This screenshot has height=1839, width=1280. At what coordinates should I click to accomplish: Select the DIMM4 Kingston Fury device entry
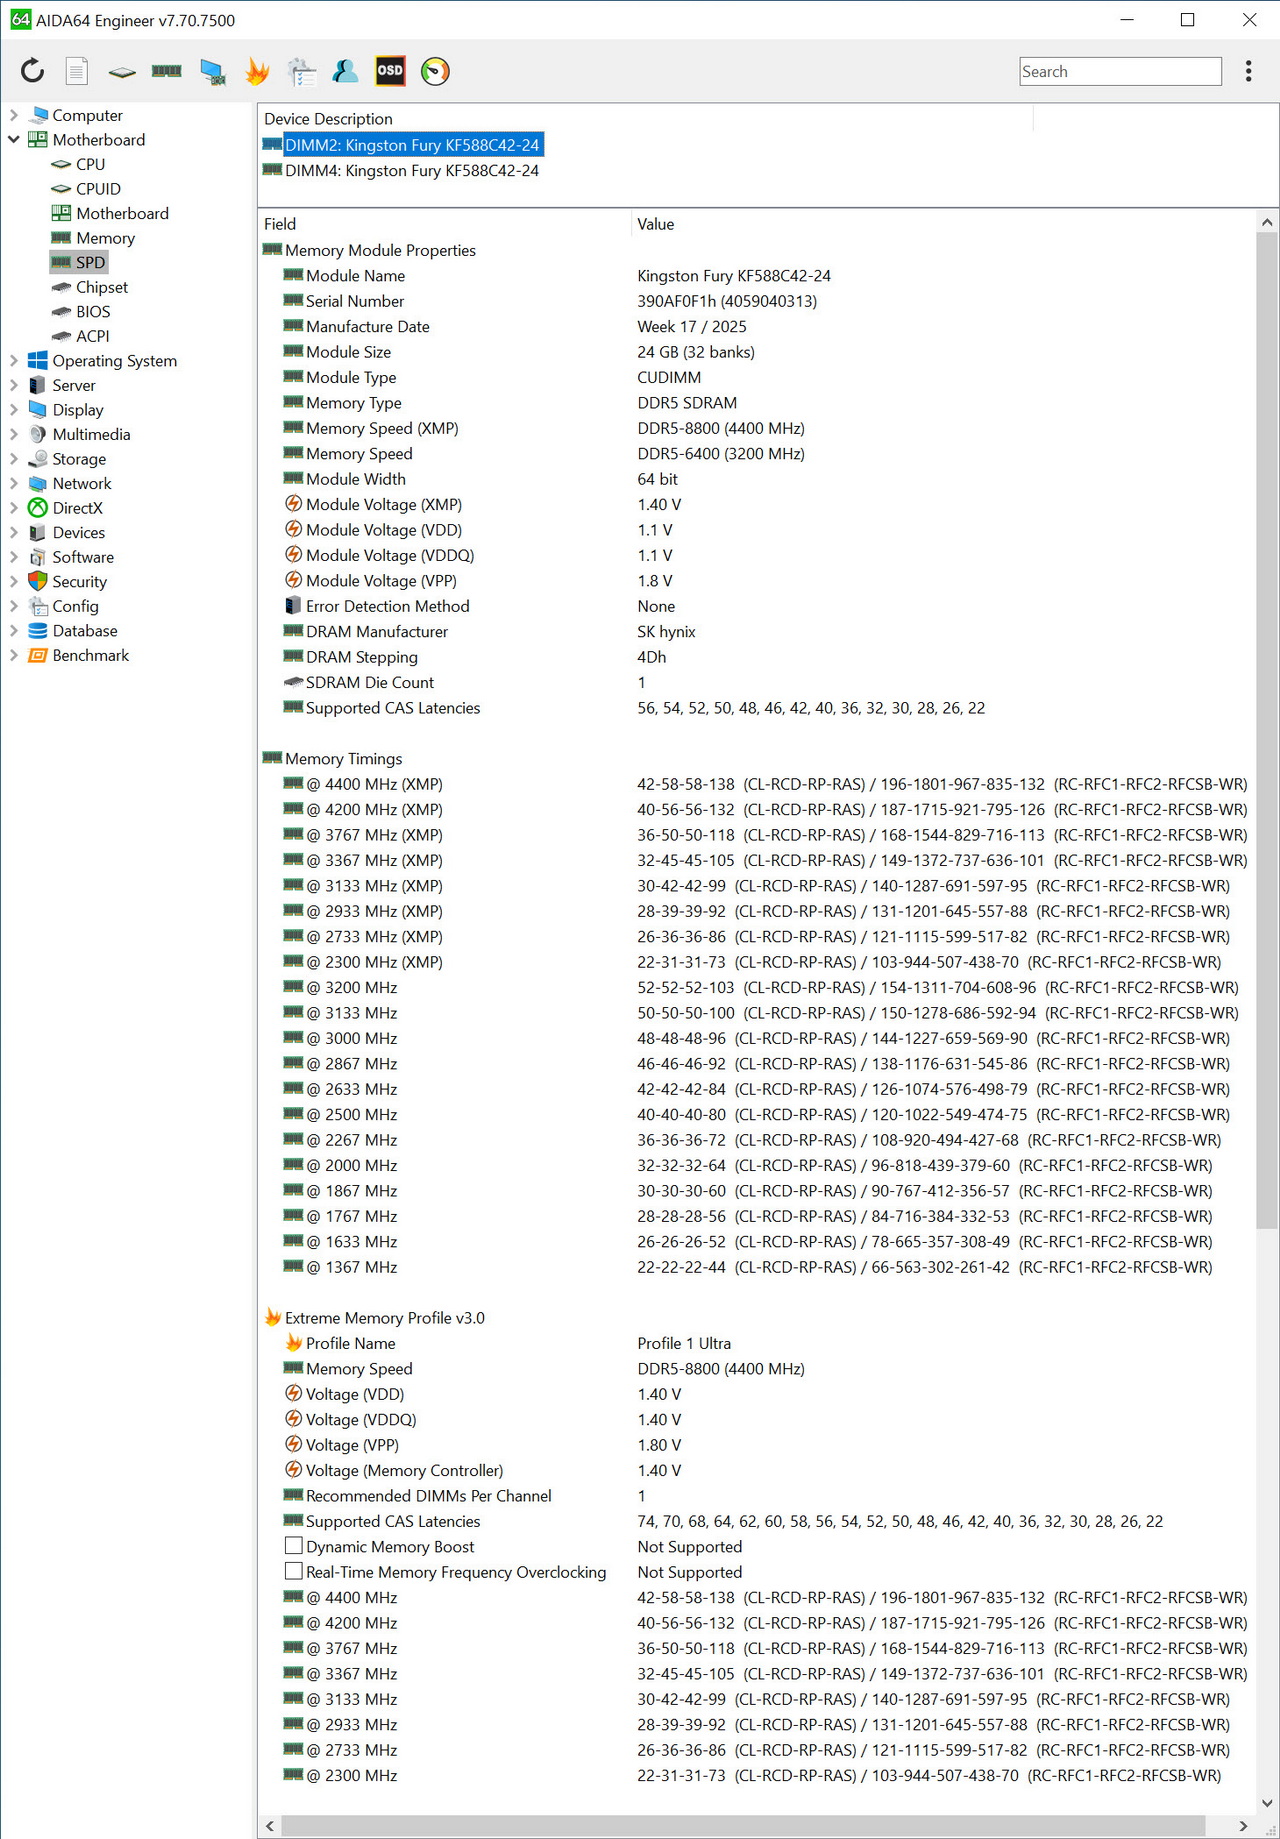411,171
